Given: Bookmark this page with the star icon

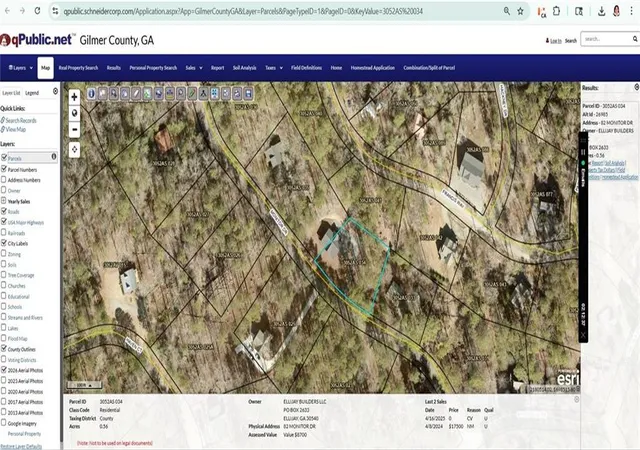Looking at the screenshot, I should click(520, 11).
